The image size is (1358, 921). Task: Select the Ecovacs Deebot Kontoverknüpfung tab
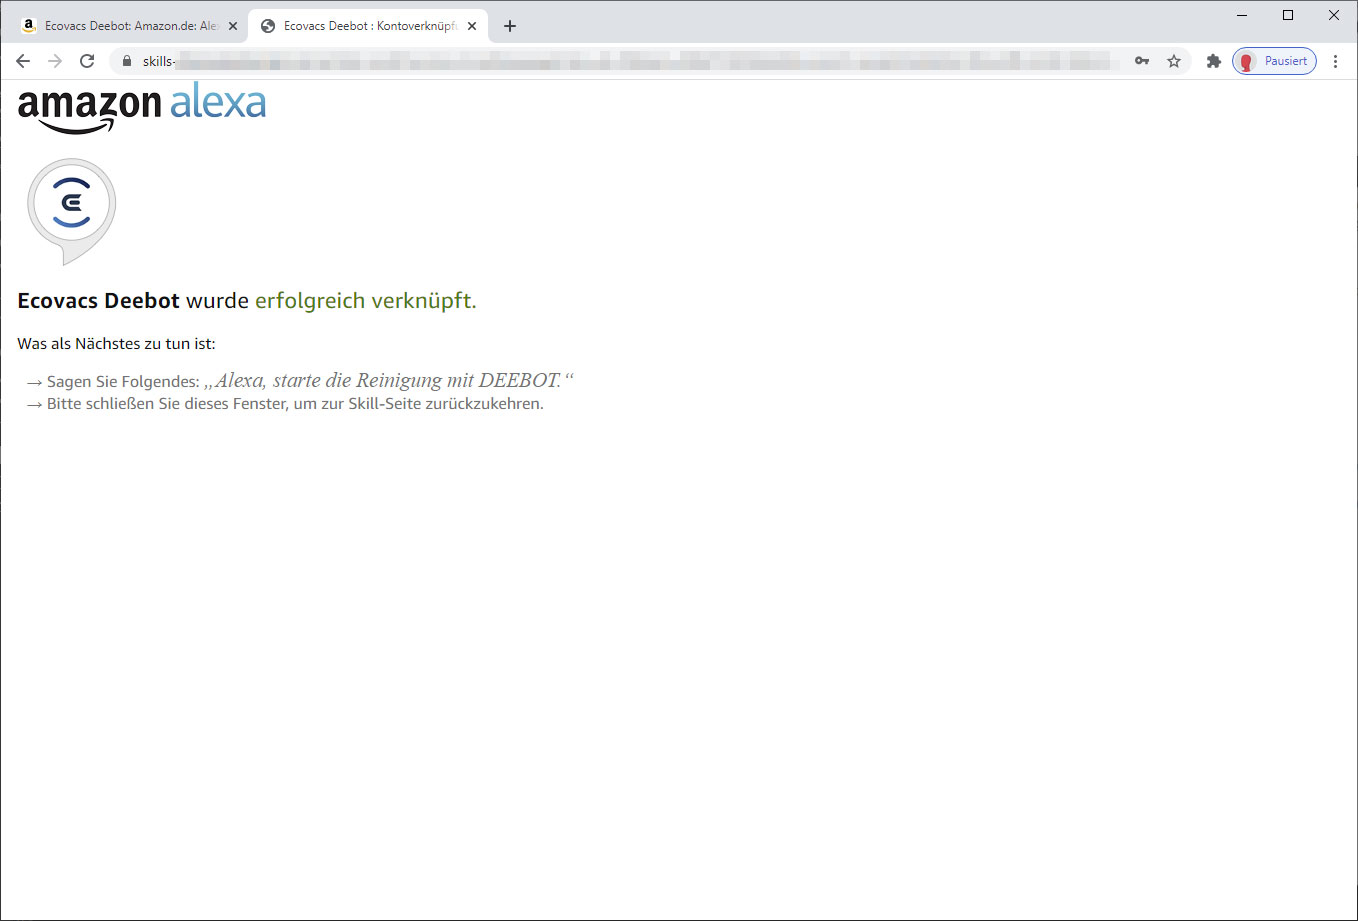[368, 26]
